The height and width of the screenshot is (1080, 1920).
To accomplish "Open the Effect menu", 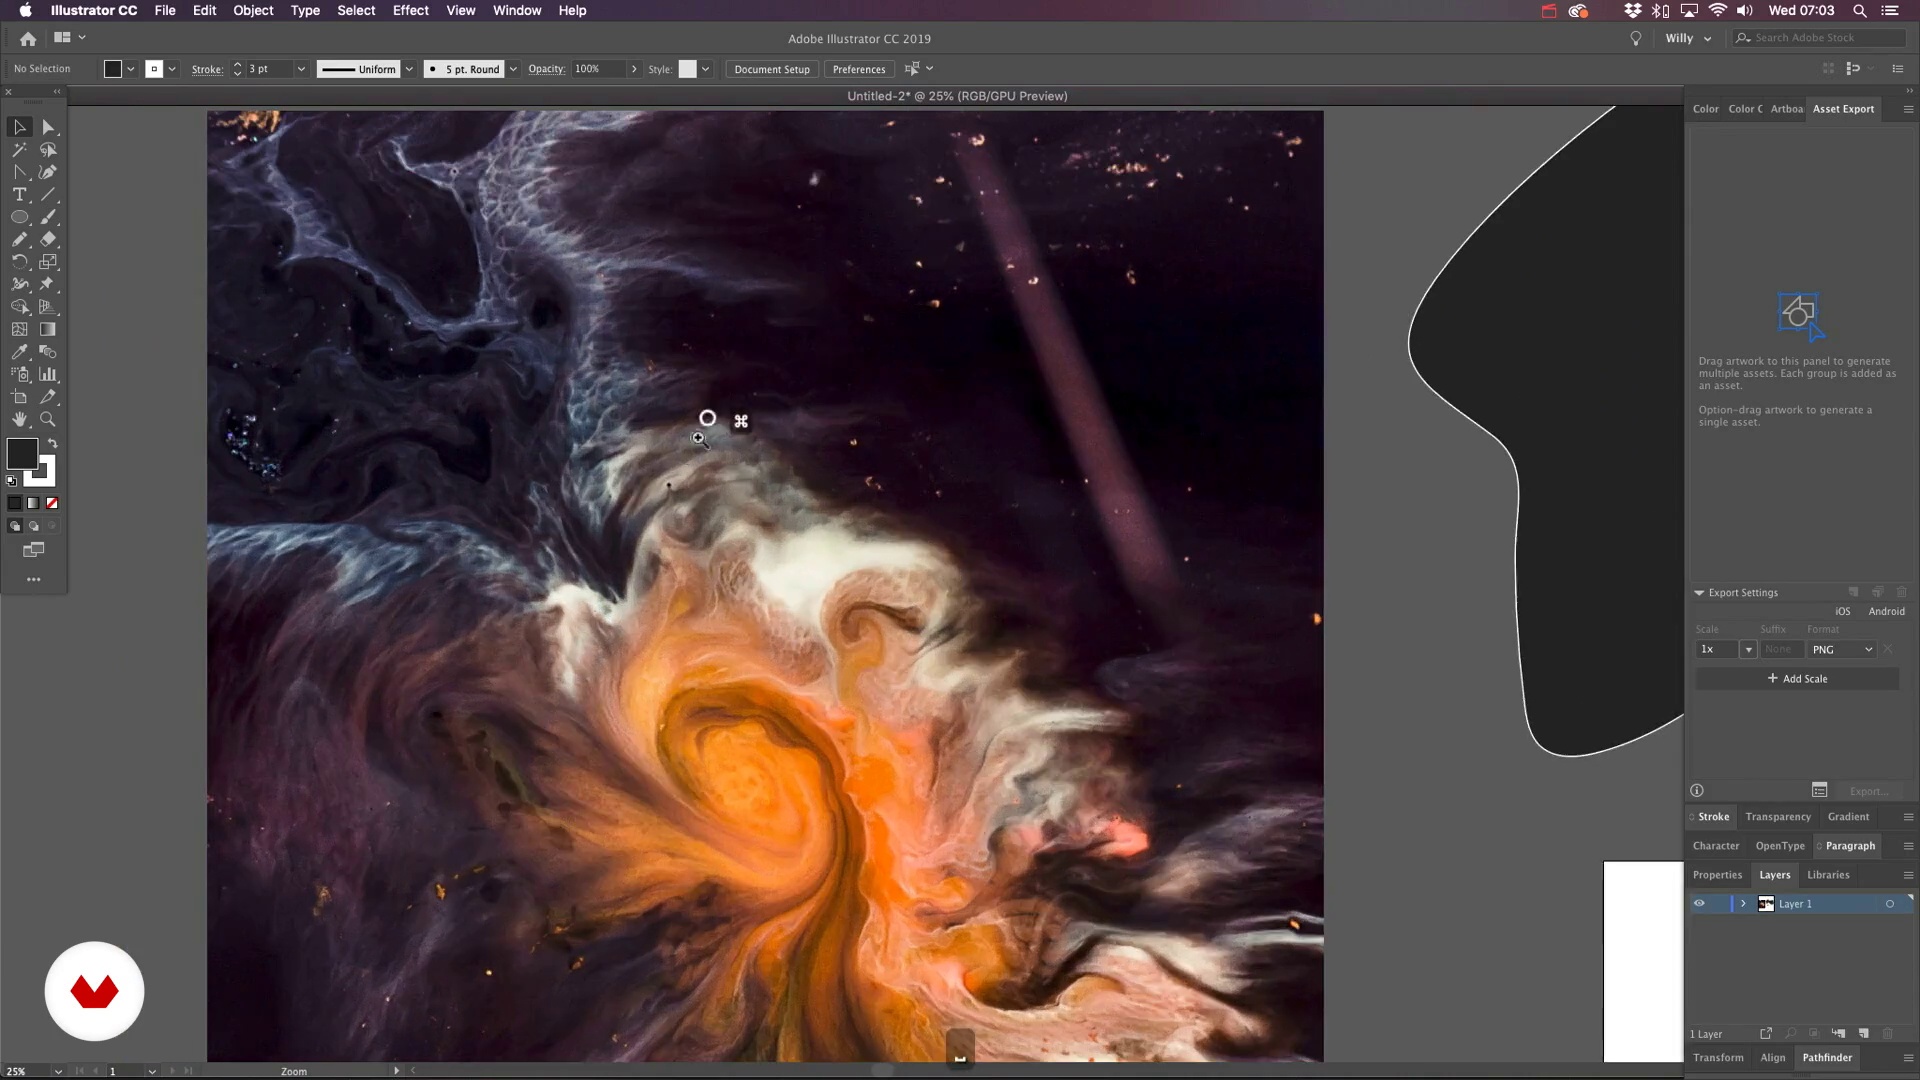I will click(410, 10).
